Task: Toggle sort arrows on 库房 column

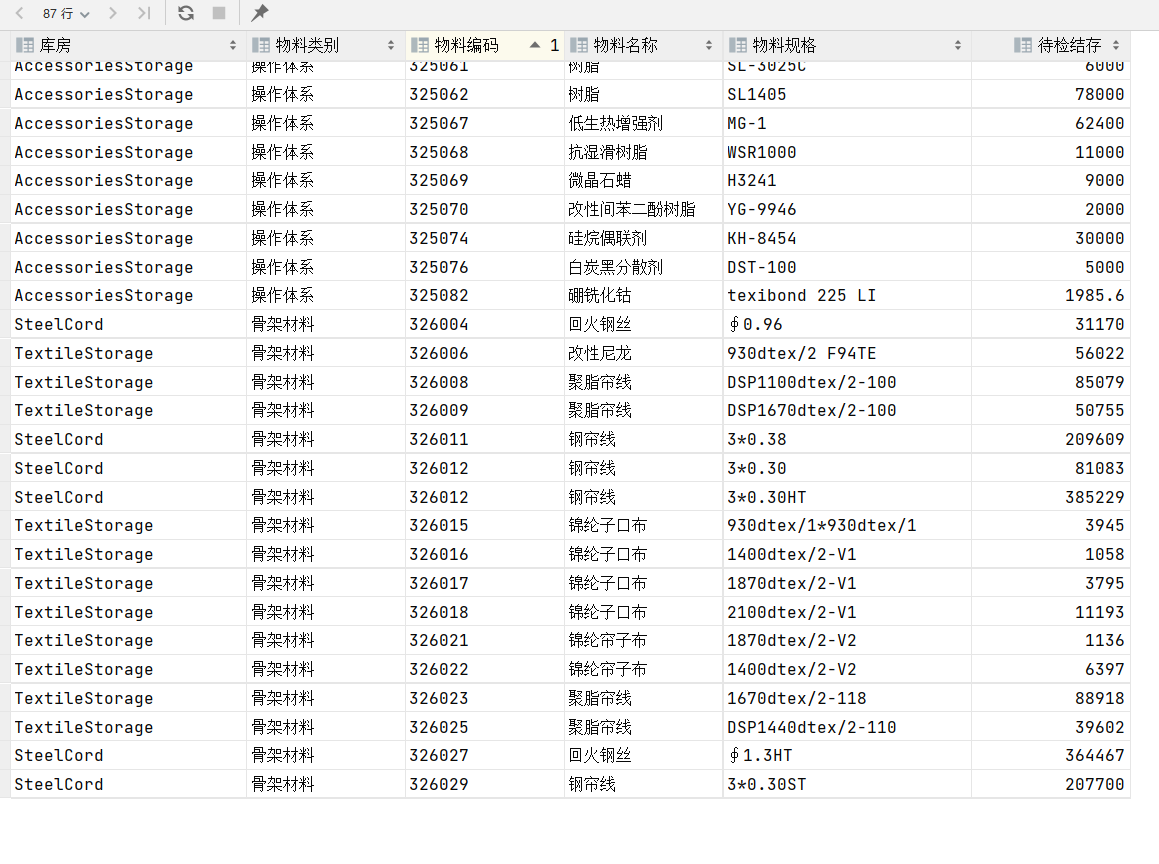Action: point(233,45)
